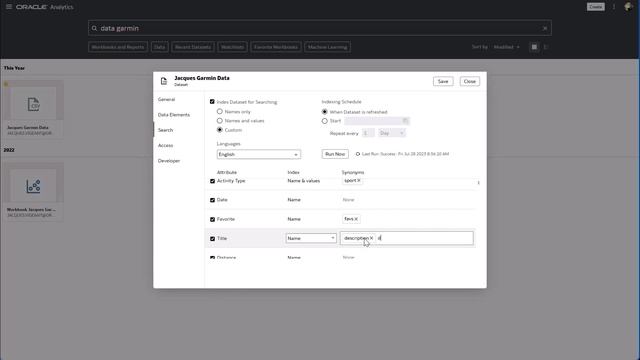Viewport: 640px width, 360px height.
Task: Open the General tab
Action: point(167,99)
